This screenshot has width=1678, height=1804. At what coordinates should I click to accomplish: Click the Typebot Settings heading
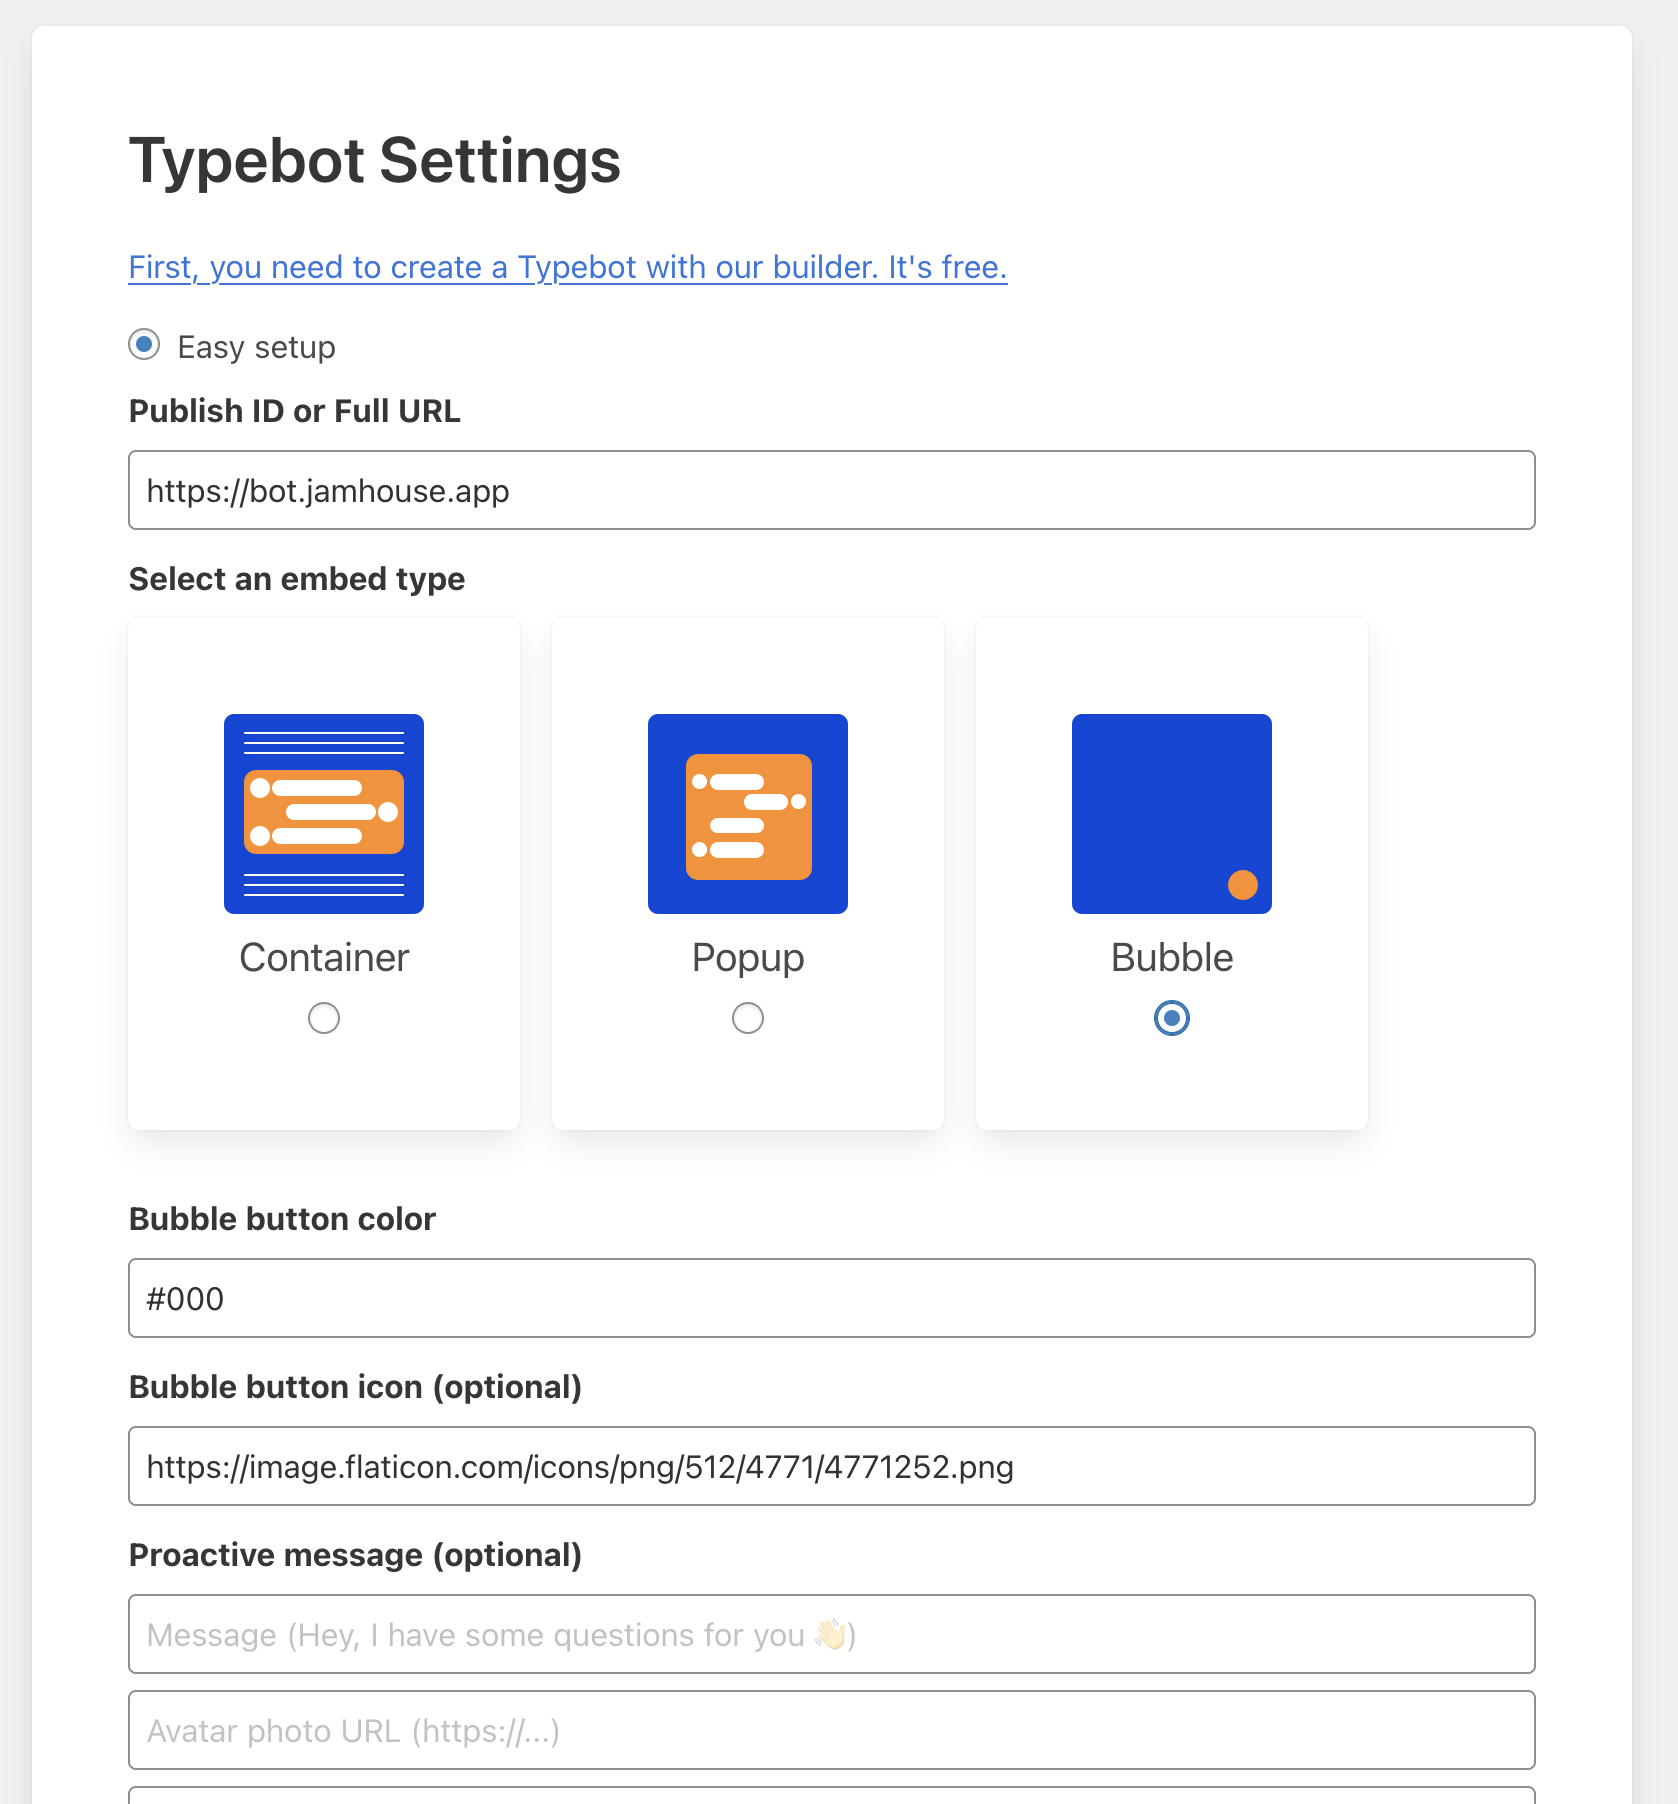375,161
